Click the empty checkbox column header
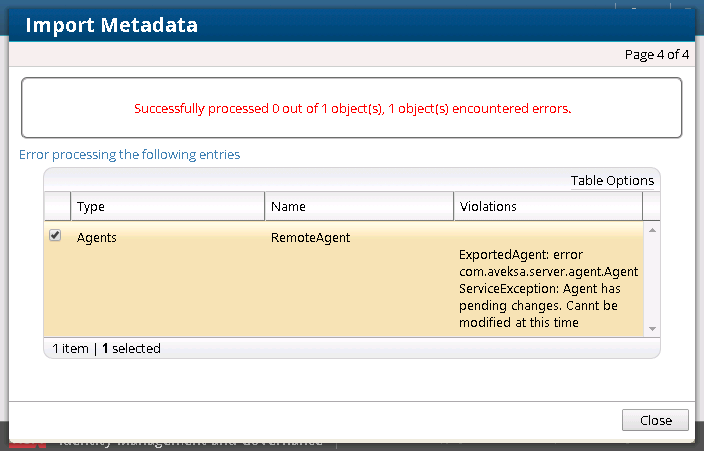704x451 pixels. coord(57,207)
